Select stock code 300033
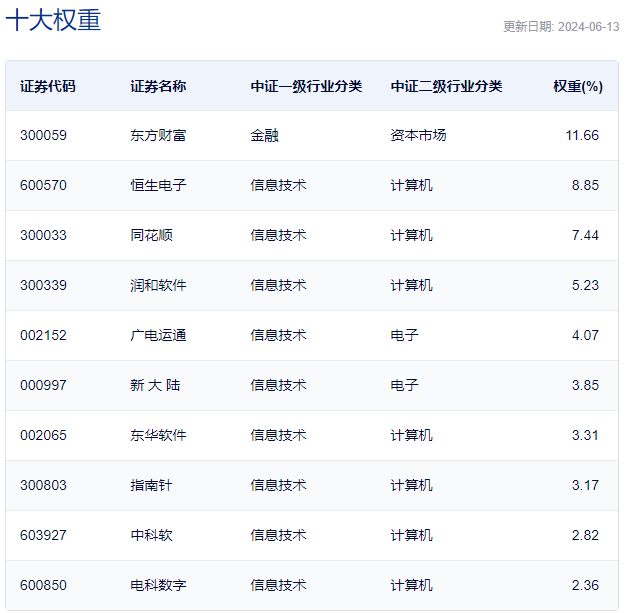Viewport: 632px width, 613px height. [43, 235]
